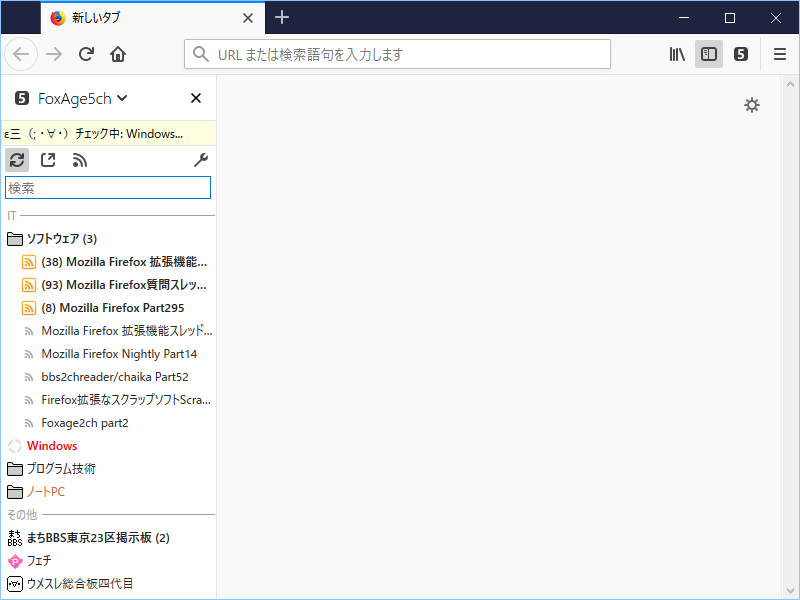This screenshot has width=800, height=600.
Task: Maximize the Firefox window
Action: coord(730,18)
